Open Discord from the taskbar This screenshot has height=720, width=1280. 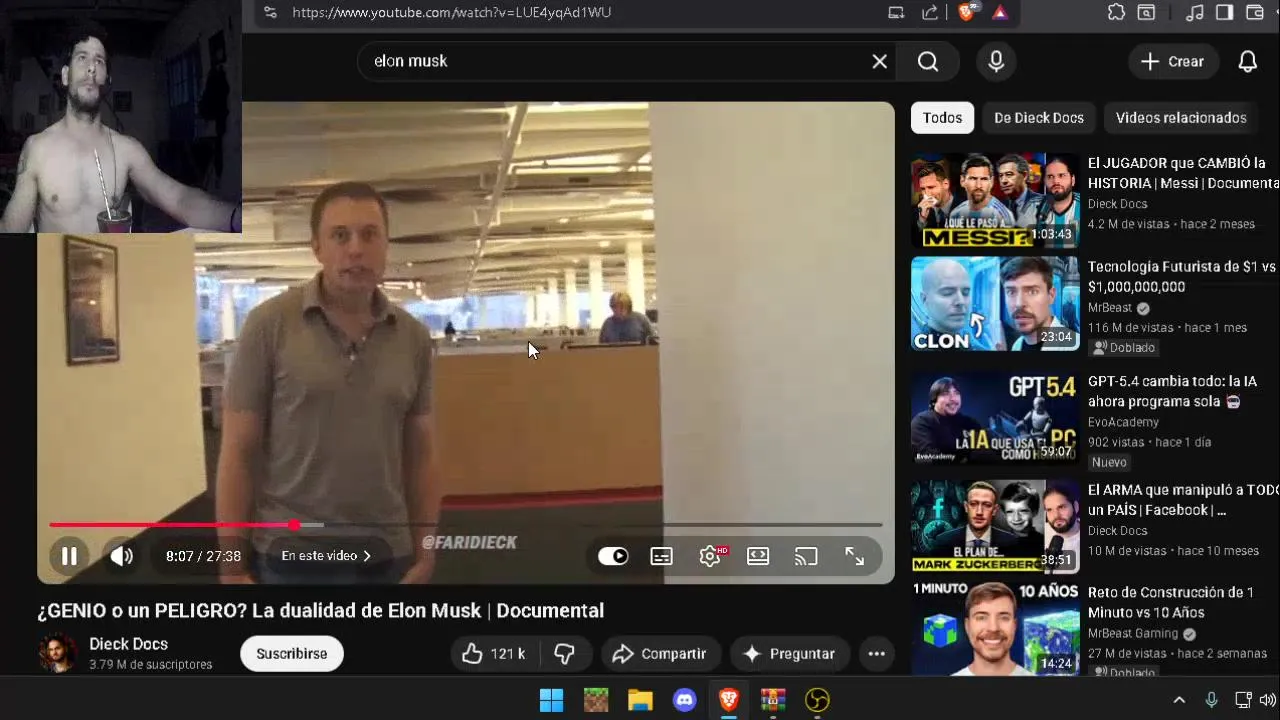685,700
